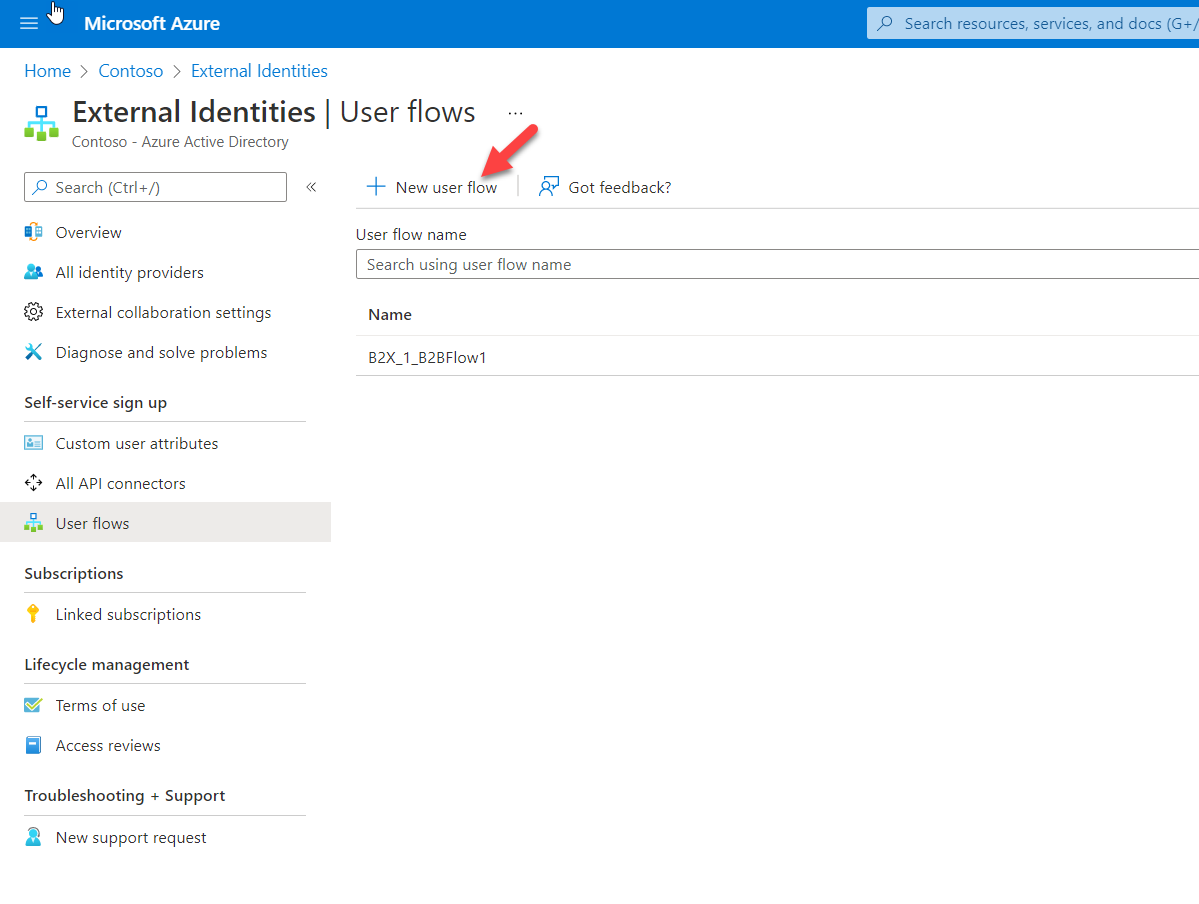Click the External collaboration settings gear icon
The image size is (1199, 904).
pyautogui.click(x=34, y=312)
